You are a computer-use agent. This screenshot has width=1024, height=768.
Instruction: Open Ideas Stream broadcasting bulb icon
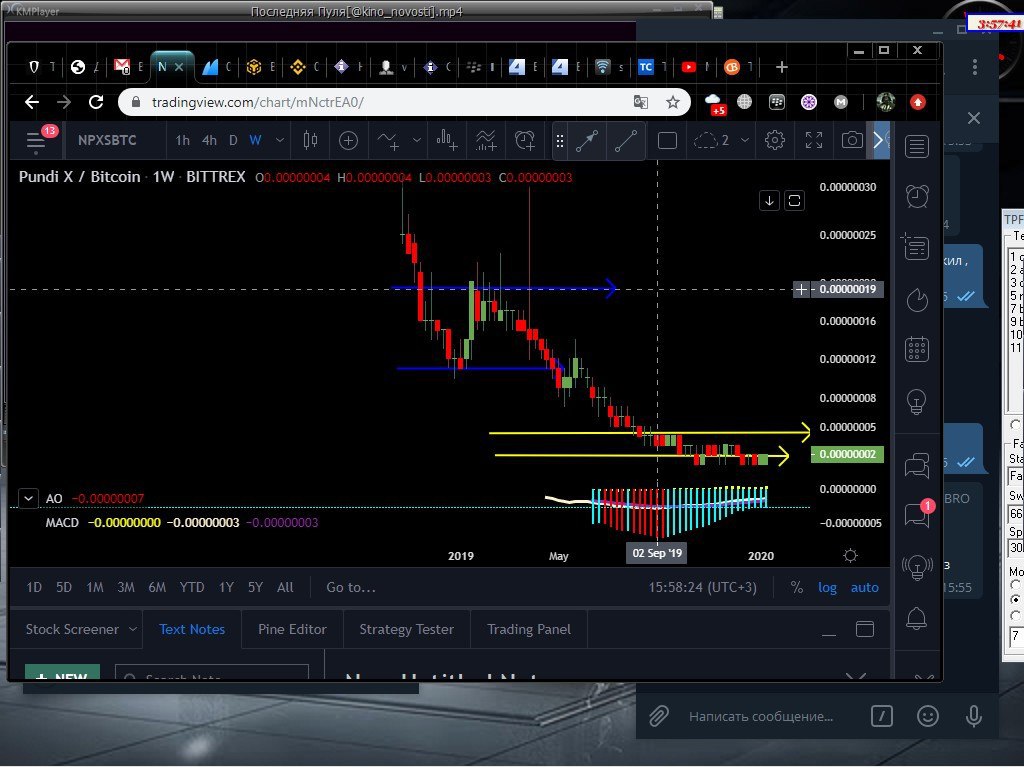[x=917, y=568]
